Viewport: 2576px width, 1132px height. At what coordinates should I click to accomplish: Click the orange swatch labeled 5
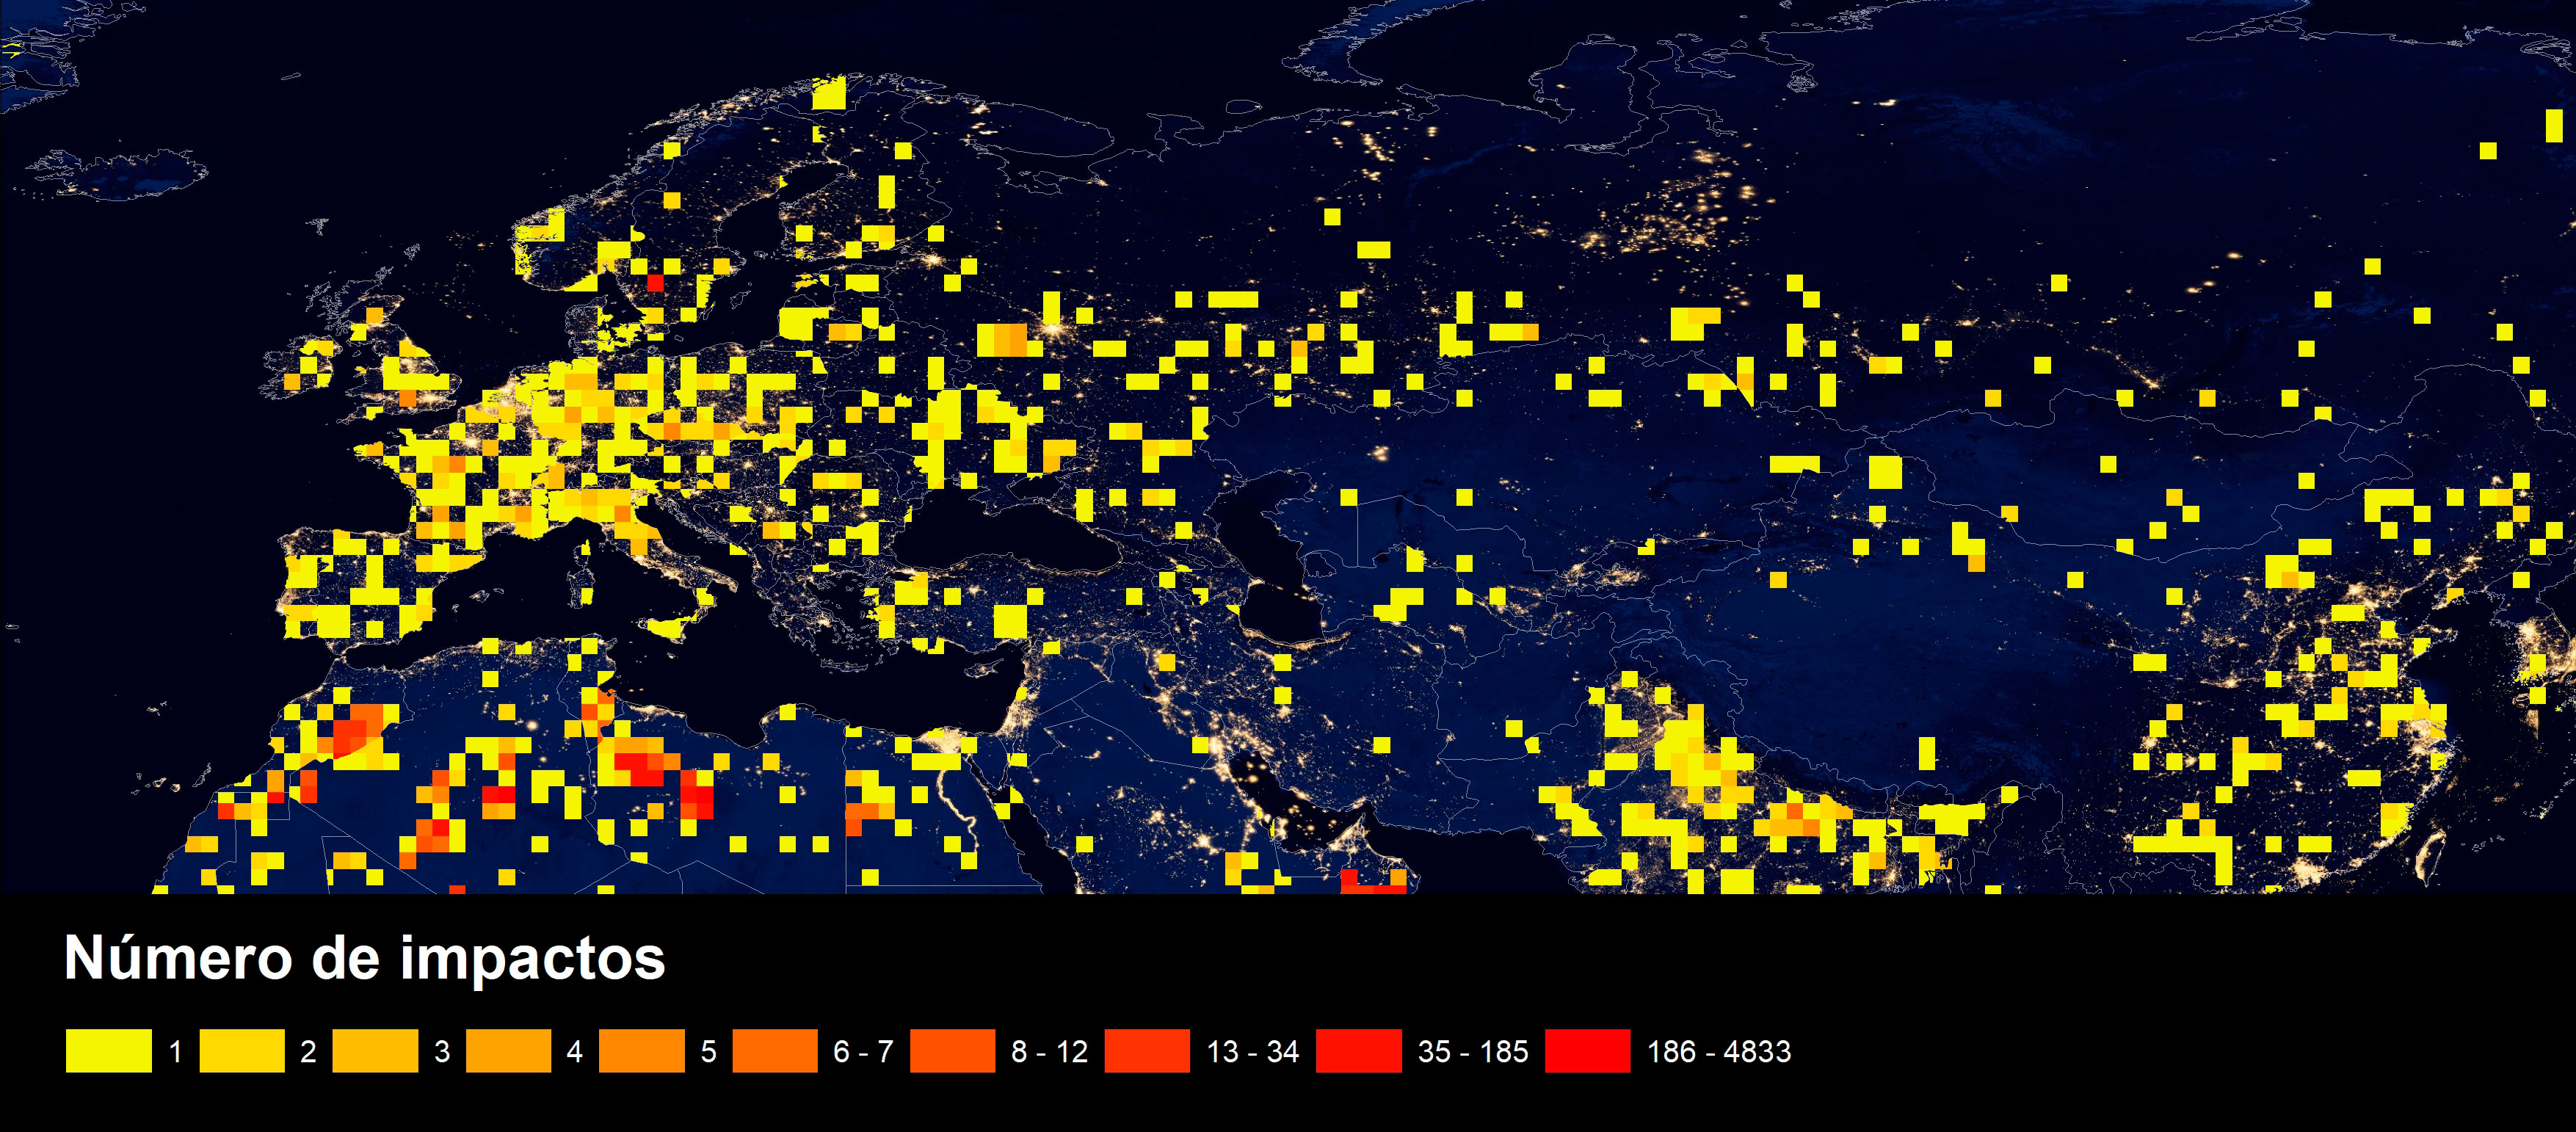[x=641, y=1051]
